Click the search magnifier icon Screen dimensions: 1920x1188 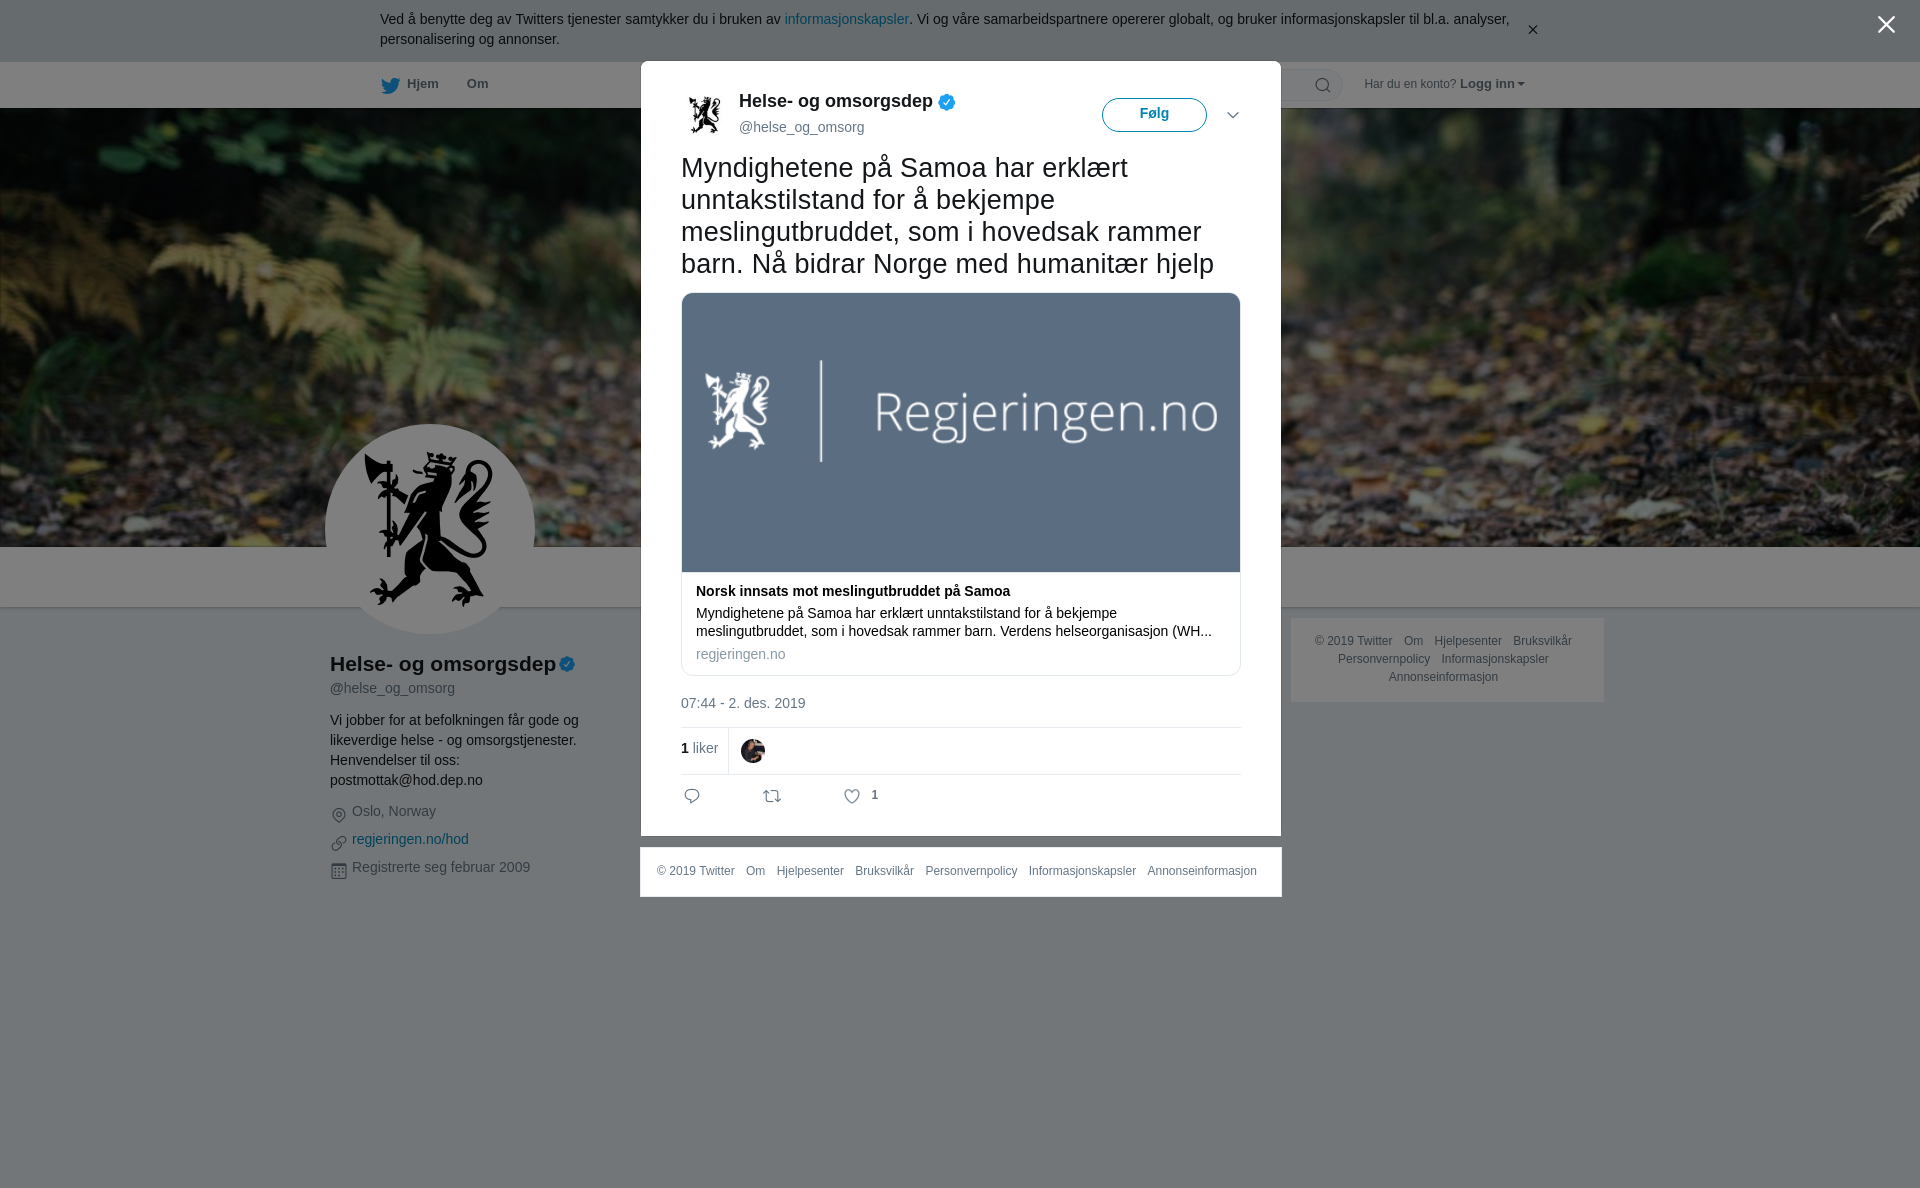pyautogui.click(x=1323, y=85)
